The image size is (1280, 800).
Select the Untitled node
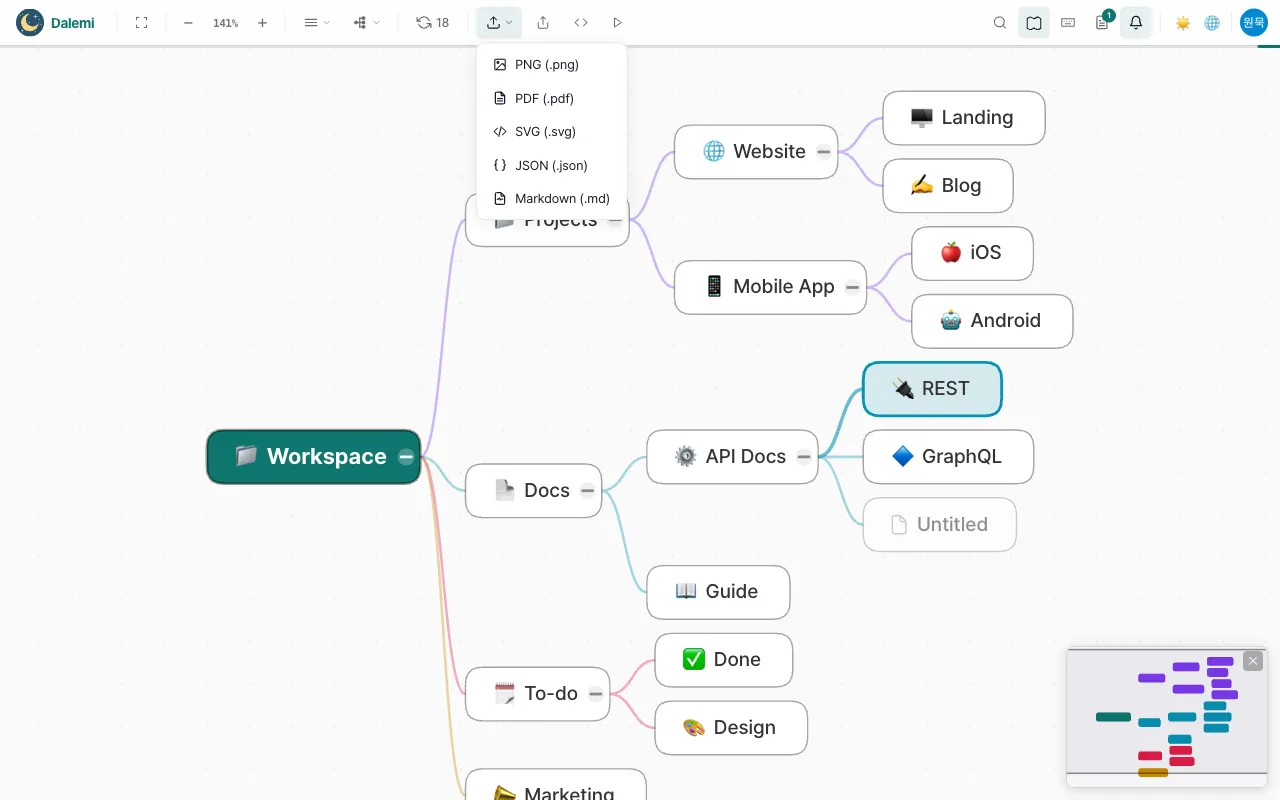(940, 525)
